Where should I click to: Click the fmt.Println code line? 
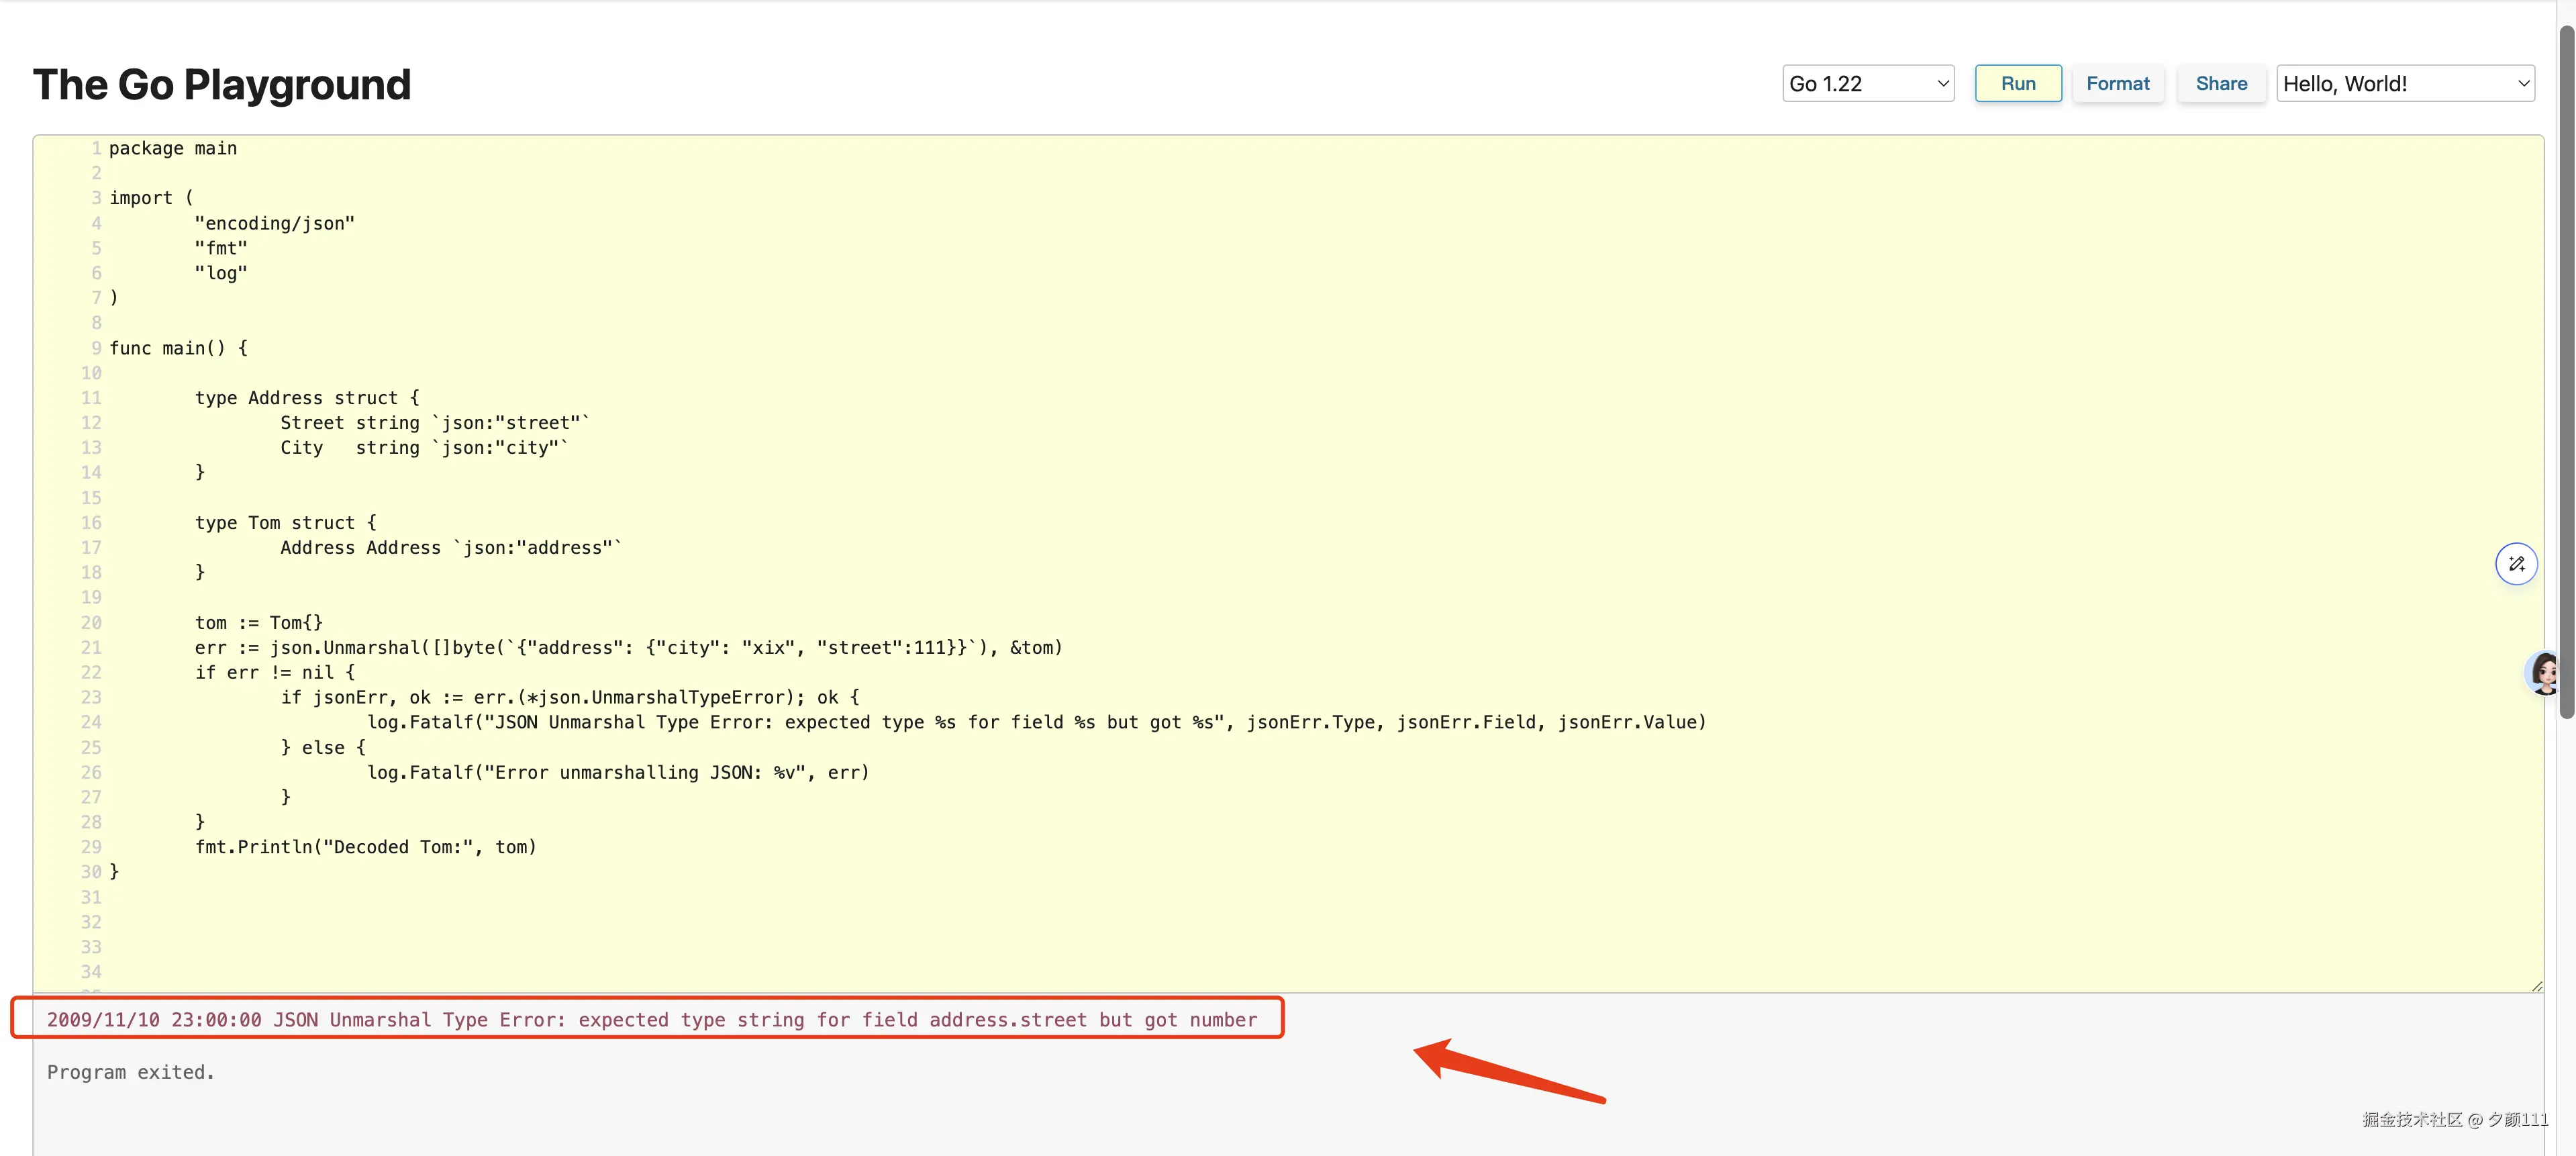(365, 846)
